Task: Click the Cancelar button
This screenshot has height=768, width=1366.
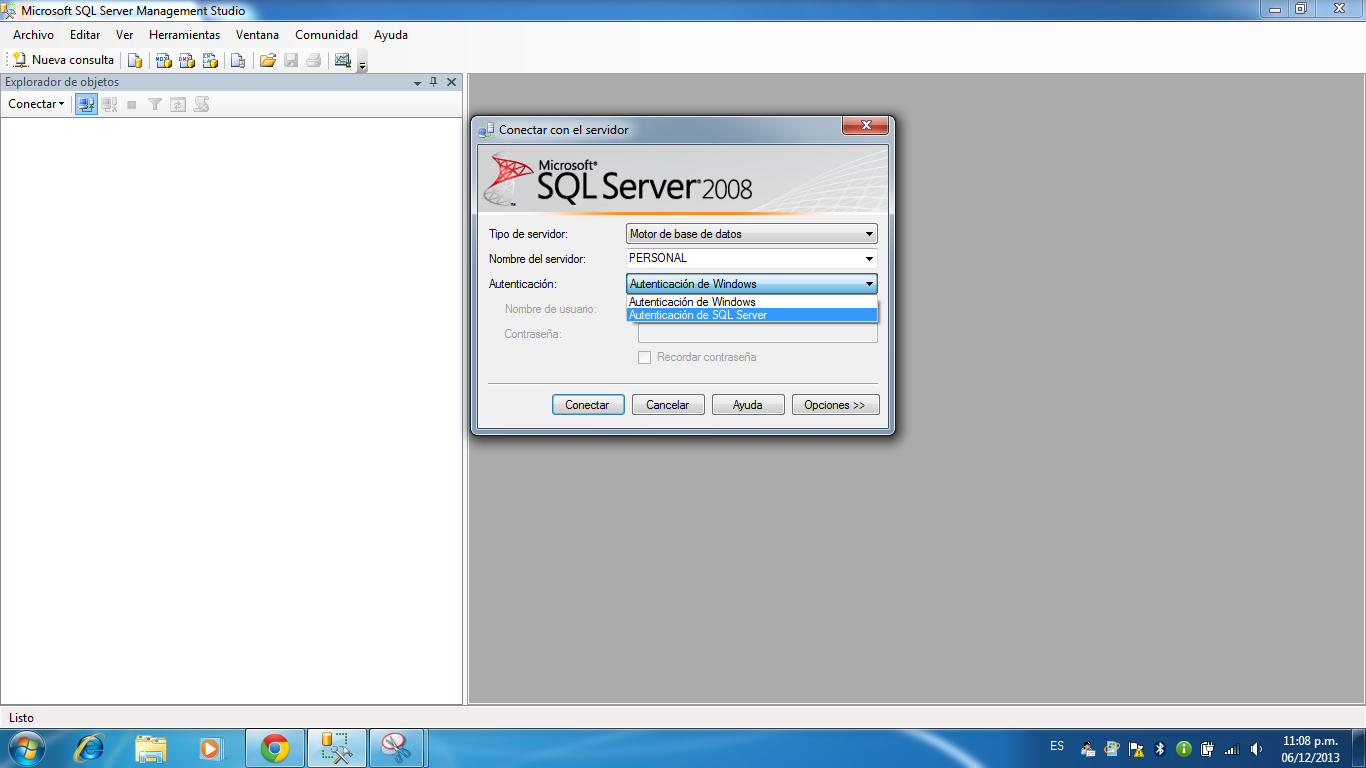Action: coord(668,405)
